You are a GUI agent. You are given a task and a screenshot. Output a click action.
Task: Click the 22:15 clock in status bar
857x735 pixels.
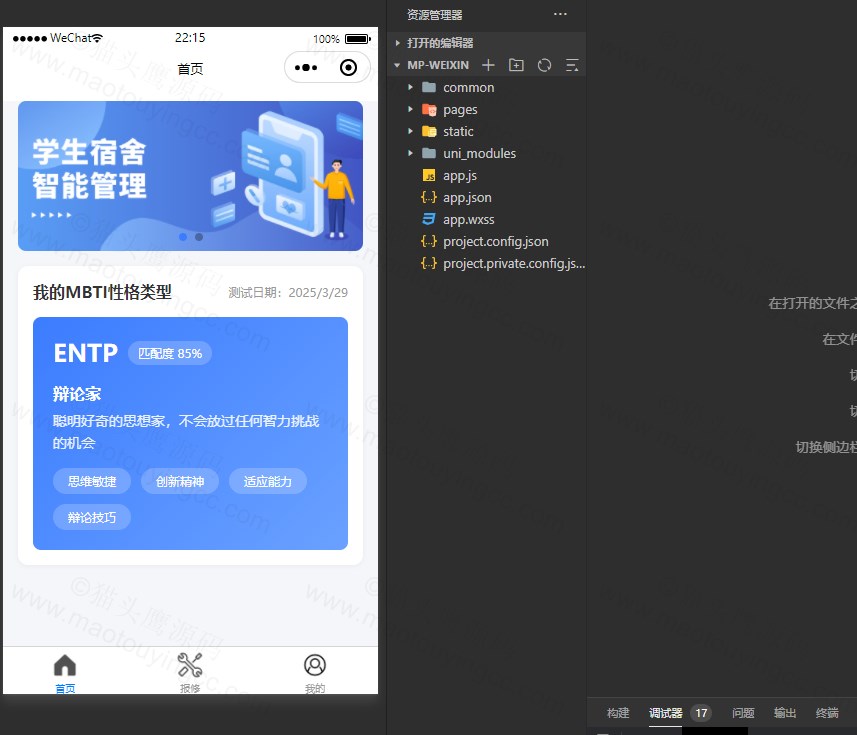tap(190, 38)
